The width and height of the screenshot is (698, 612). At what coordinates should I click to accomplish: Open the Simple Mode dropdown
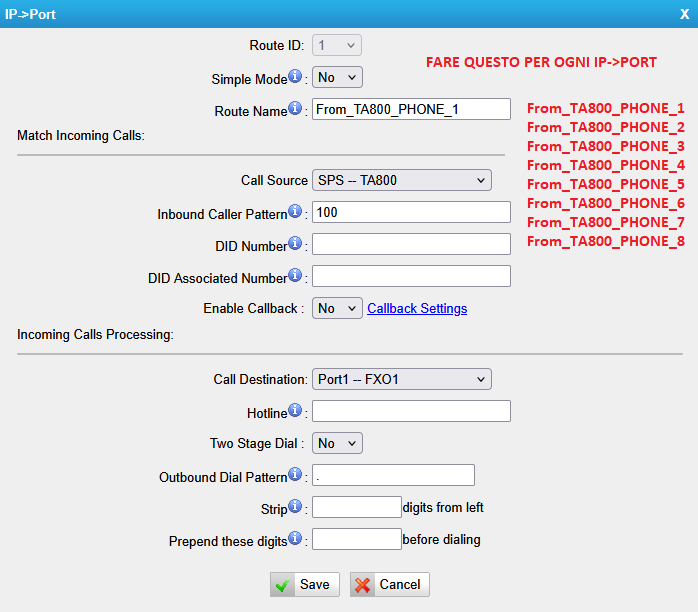337,78
